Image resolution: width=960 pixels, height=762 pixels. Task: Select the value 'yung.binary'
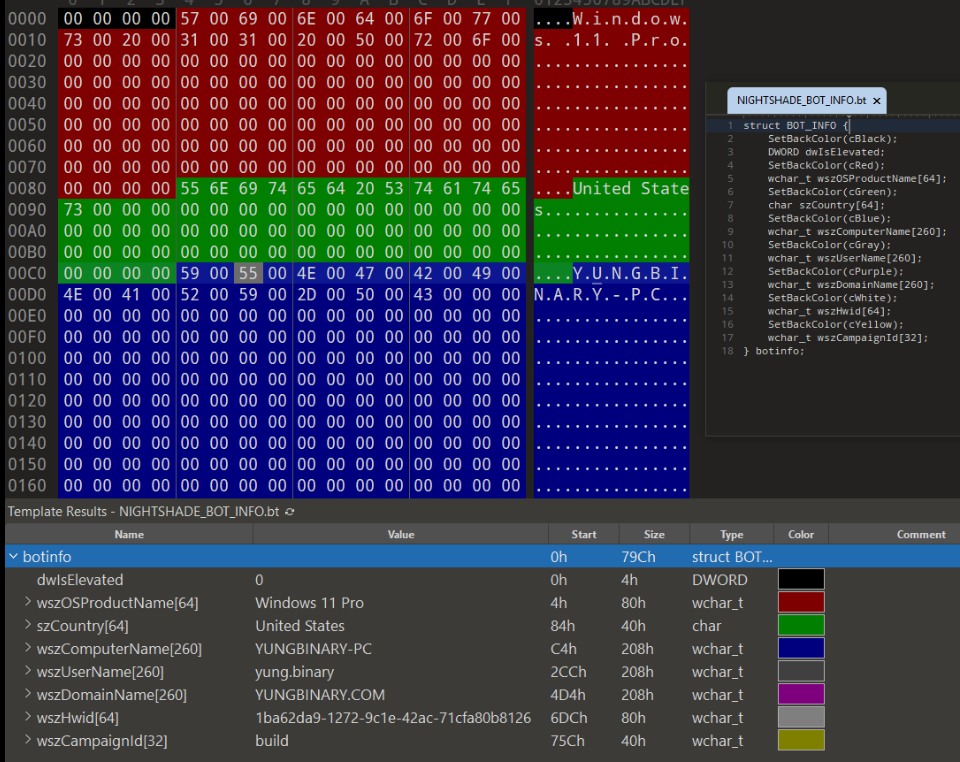[x=294, y=672]
